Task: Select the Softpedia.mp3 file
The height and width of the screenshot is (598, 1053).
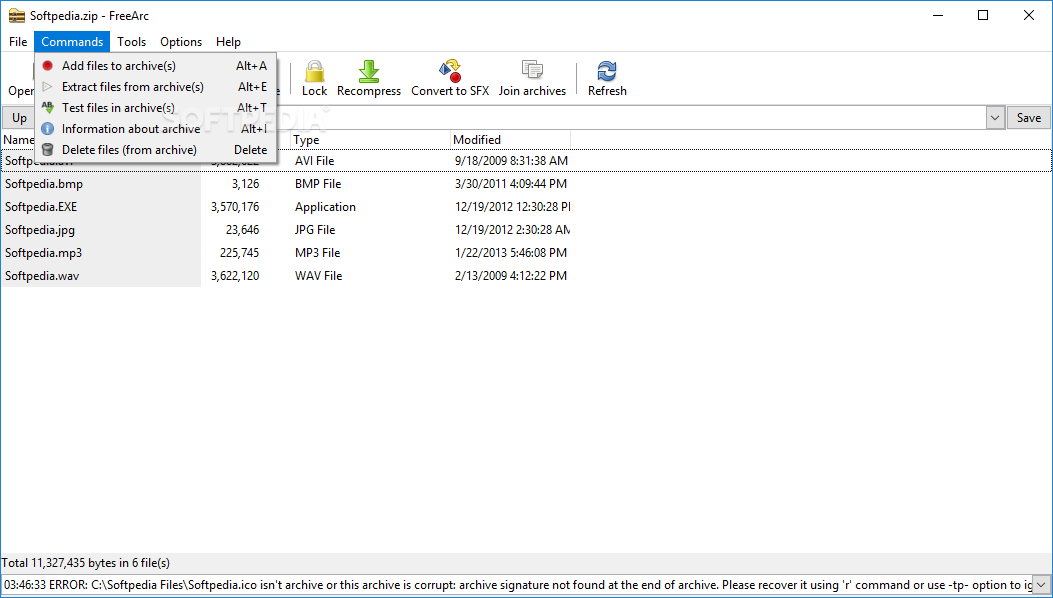Action: point(43,253)
